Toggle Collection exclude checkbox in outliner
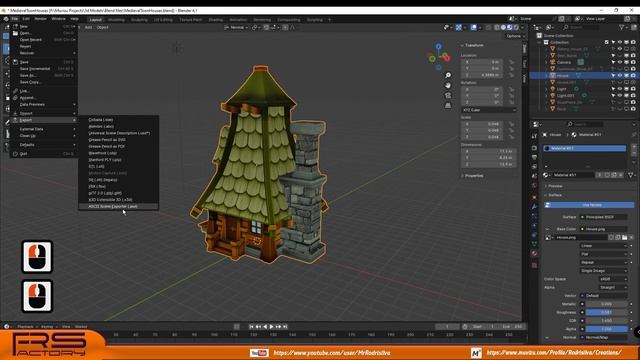This screenshot has height=360, width=640. pos(607,42)
